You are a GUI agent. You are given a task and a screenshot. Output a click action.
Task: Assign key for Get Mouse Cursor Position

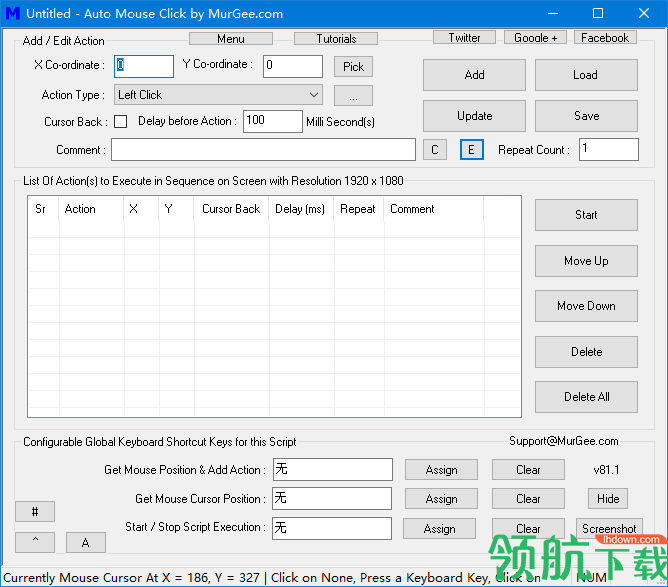441,499
